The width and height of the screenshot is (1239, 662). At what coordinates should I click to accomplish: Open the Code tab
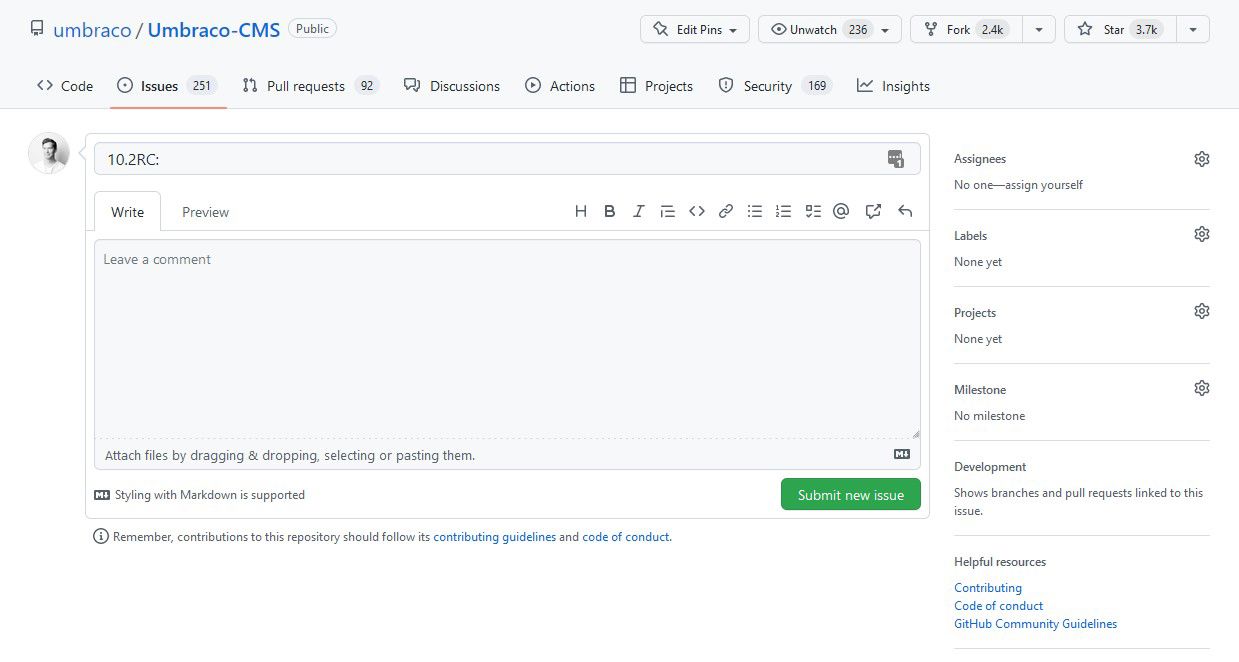65,86
